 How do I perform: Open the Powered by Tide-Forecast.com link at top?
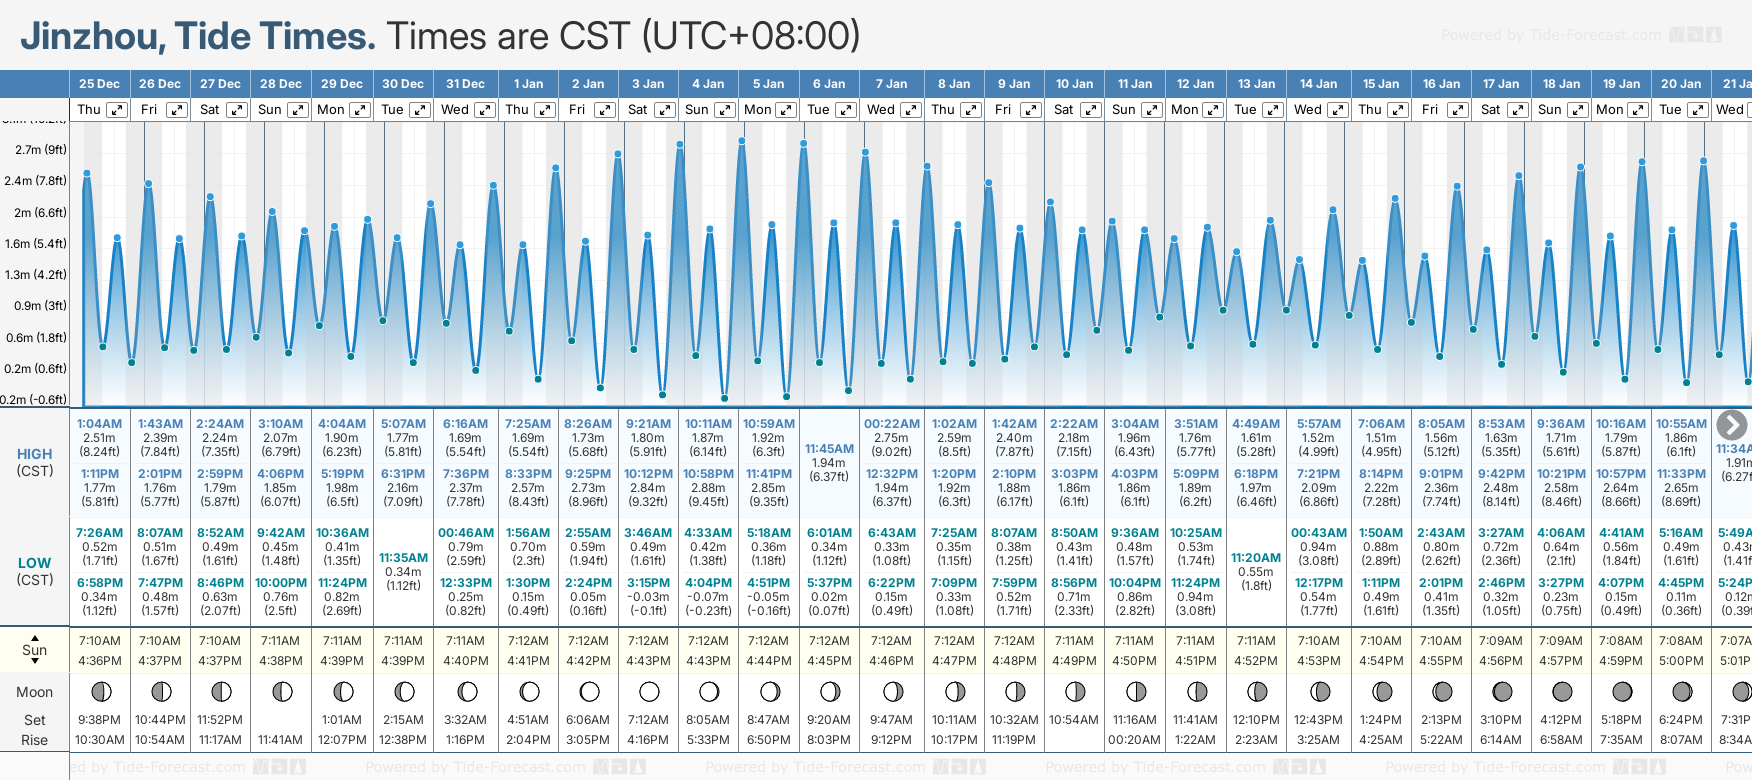1551,35
